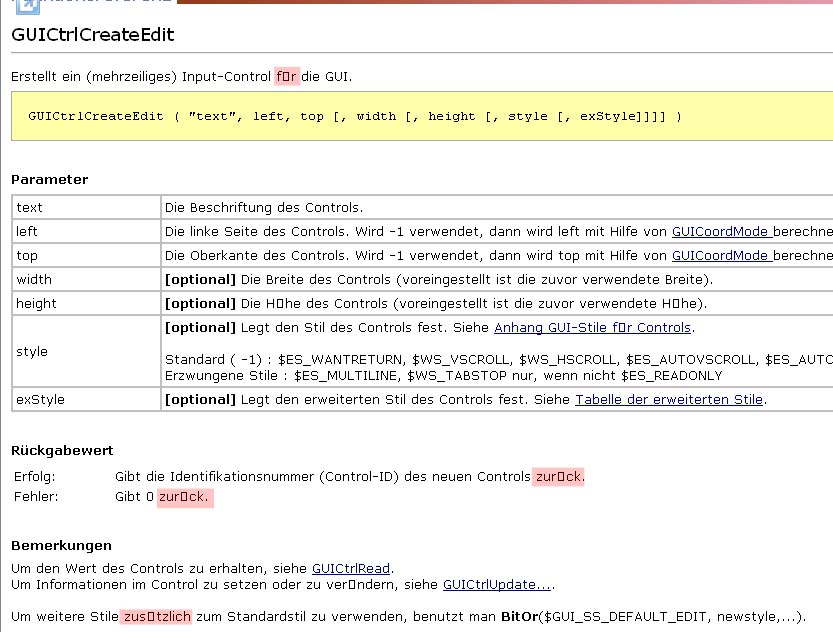Follow the GUICtrlUpdate... link

497,585
